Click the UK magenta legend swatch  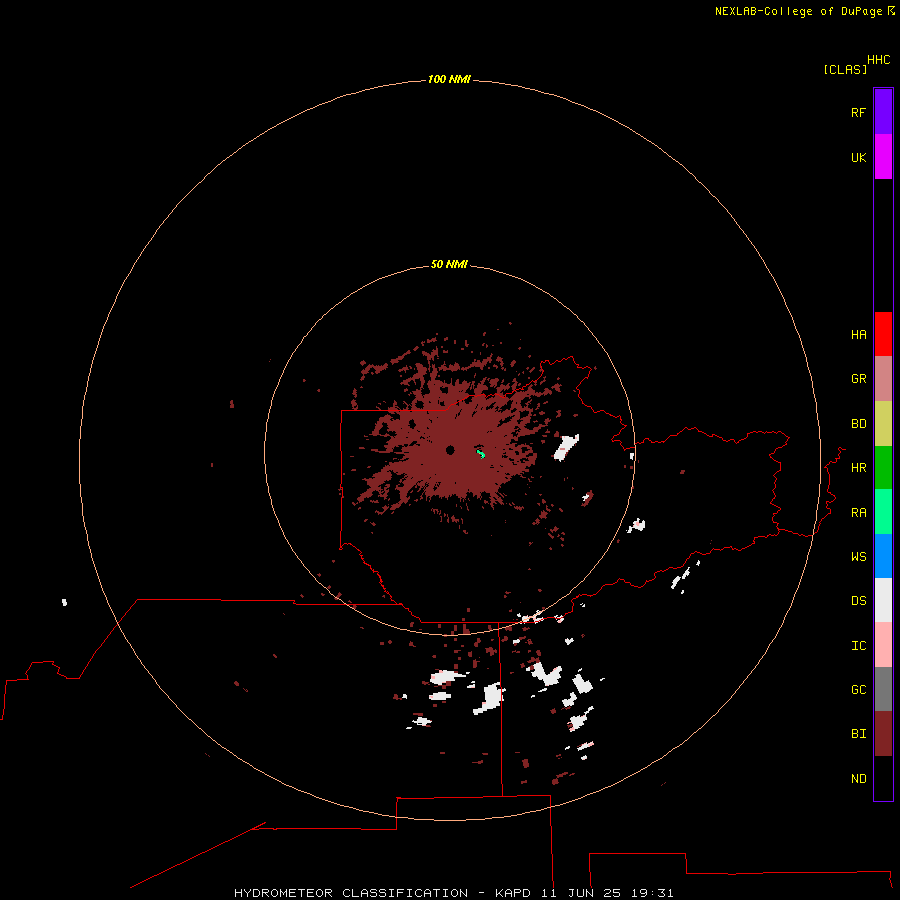tap(883, 157)
